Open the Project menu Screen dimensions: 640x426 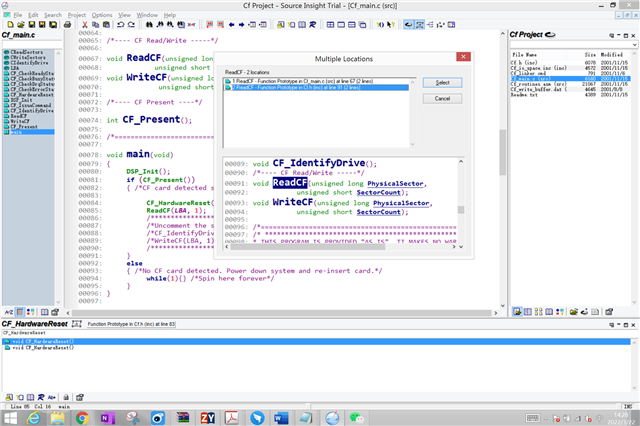pyautogui.click(x=75, y=15)
